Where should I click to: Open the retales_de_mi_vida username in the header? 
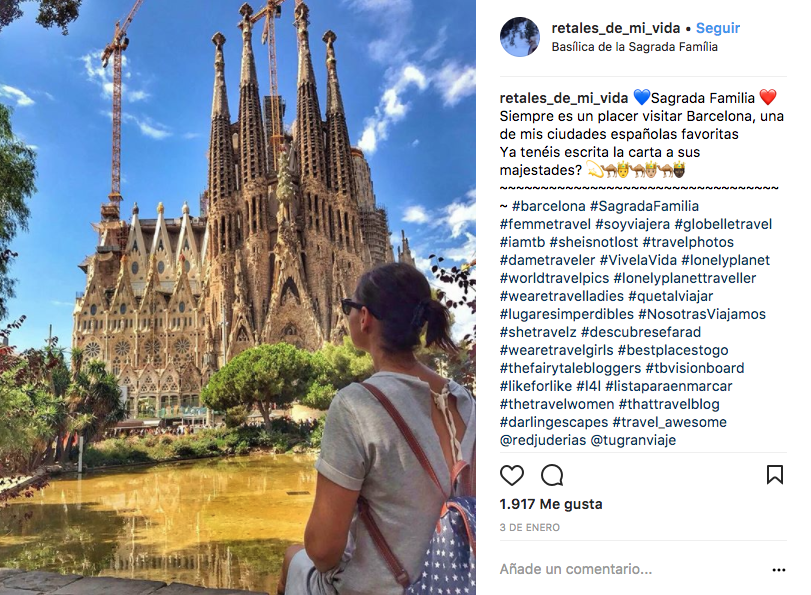pyautogui.click(x=615, y=28)
